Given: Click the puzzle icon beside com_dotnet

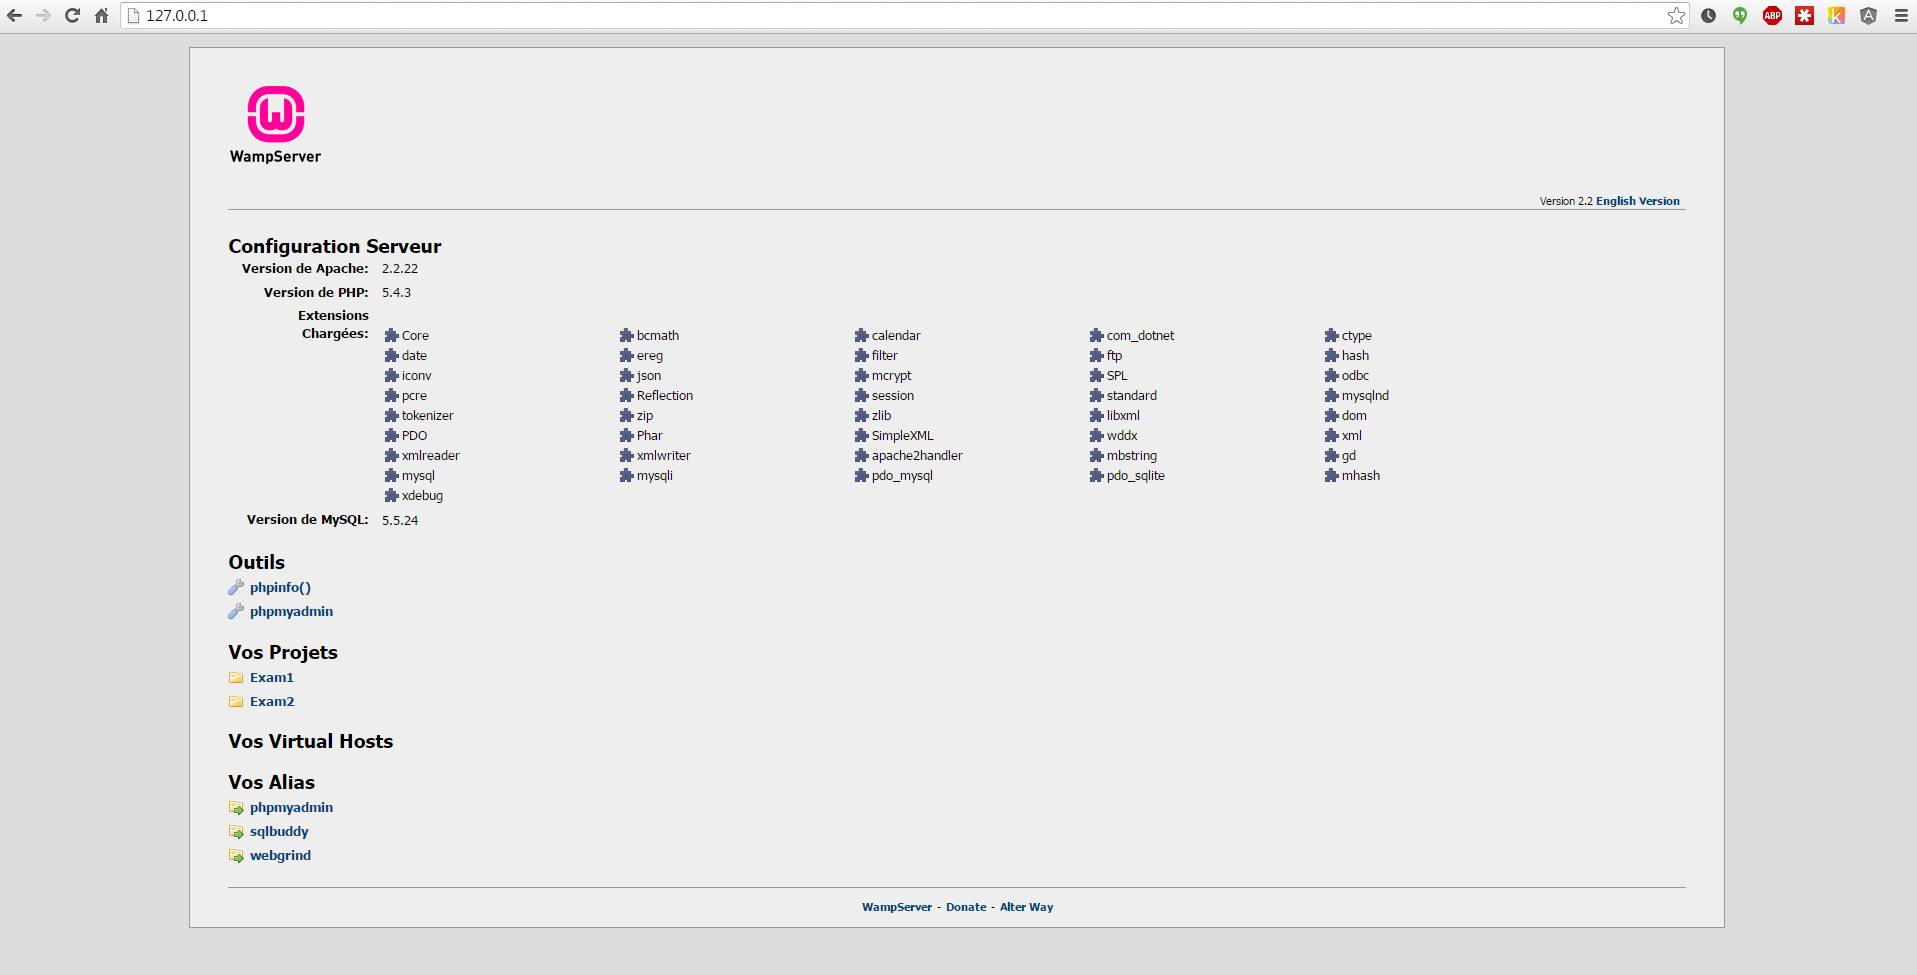Looking at the screenshot, I should coord(1097,336).
